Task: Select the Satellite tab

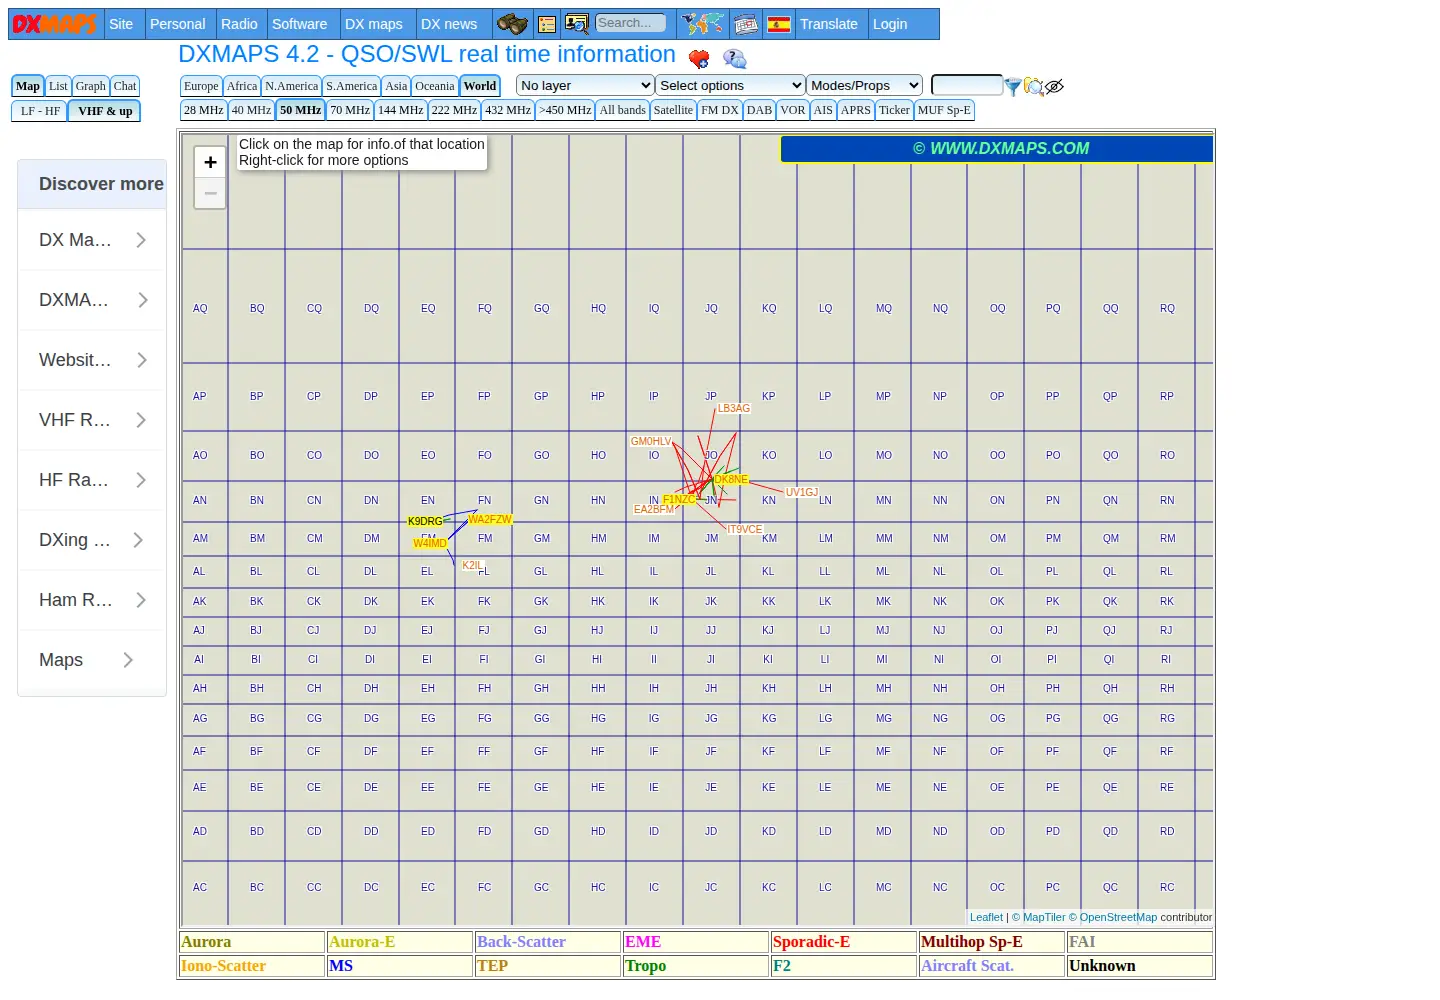Action: pyautogui.click(x=673, y=110)
